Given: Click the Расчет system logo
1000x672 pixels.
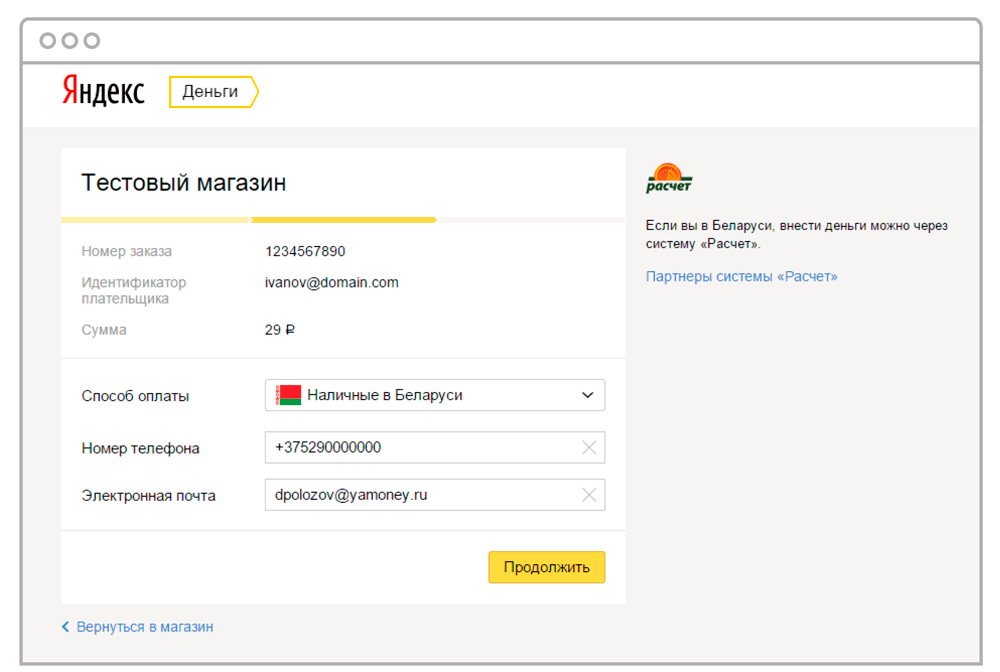Looking at the screenshot, I should tap(668, 178).
